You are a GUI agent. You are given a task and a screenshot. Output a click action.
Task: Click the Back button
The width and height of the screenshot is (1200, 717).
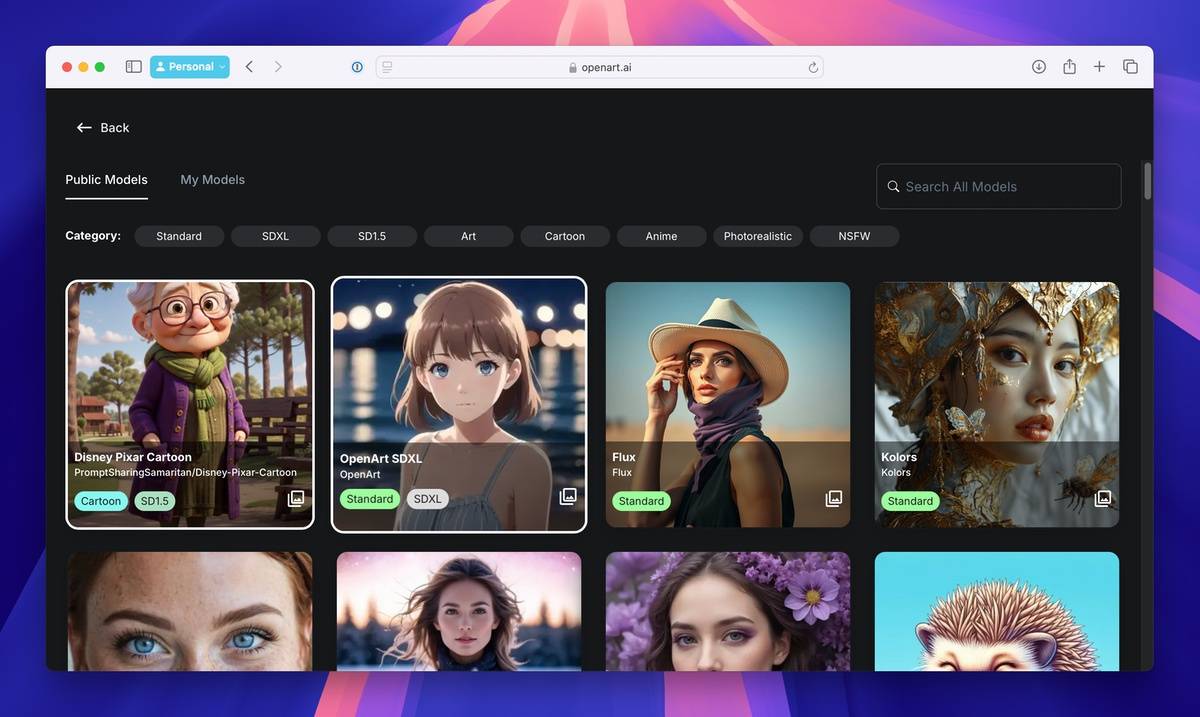tap(103, 127)
